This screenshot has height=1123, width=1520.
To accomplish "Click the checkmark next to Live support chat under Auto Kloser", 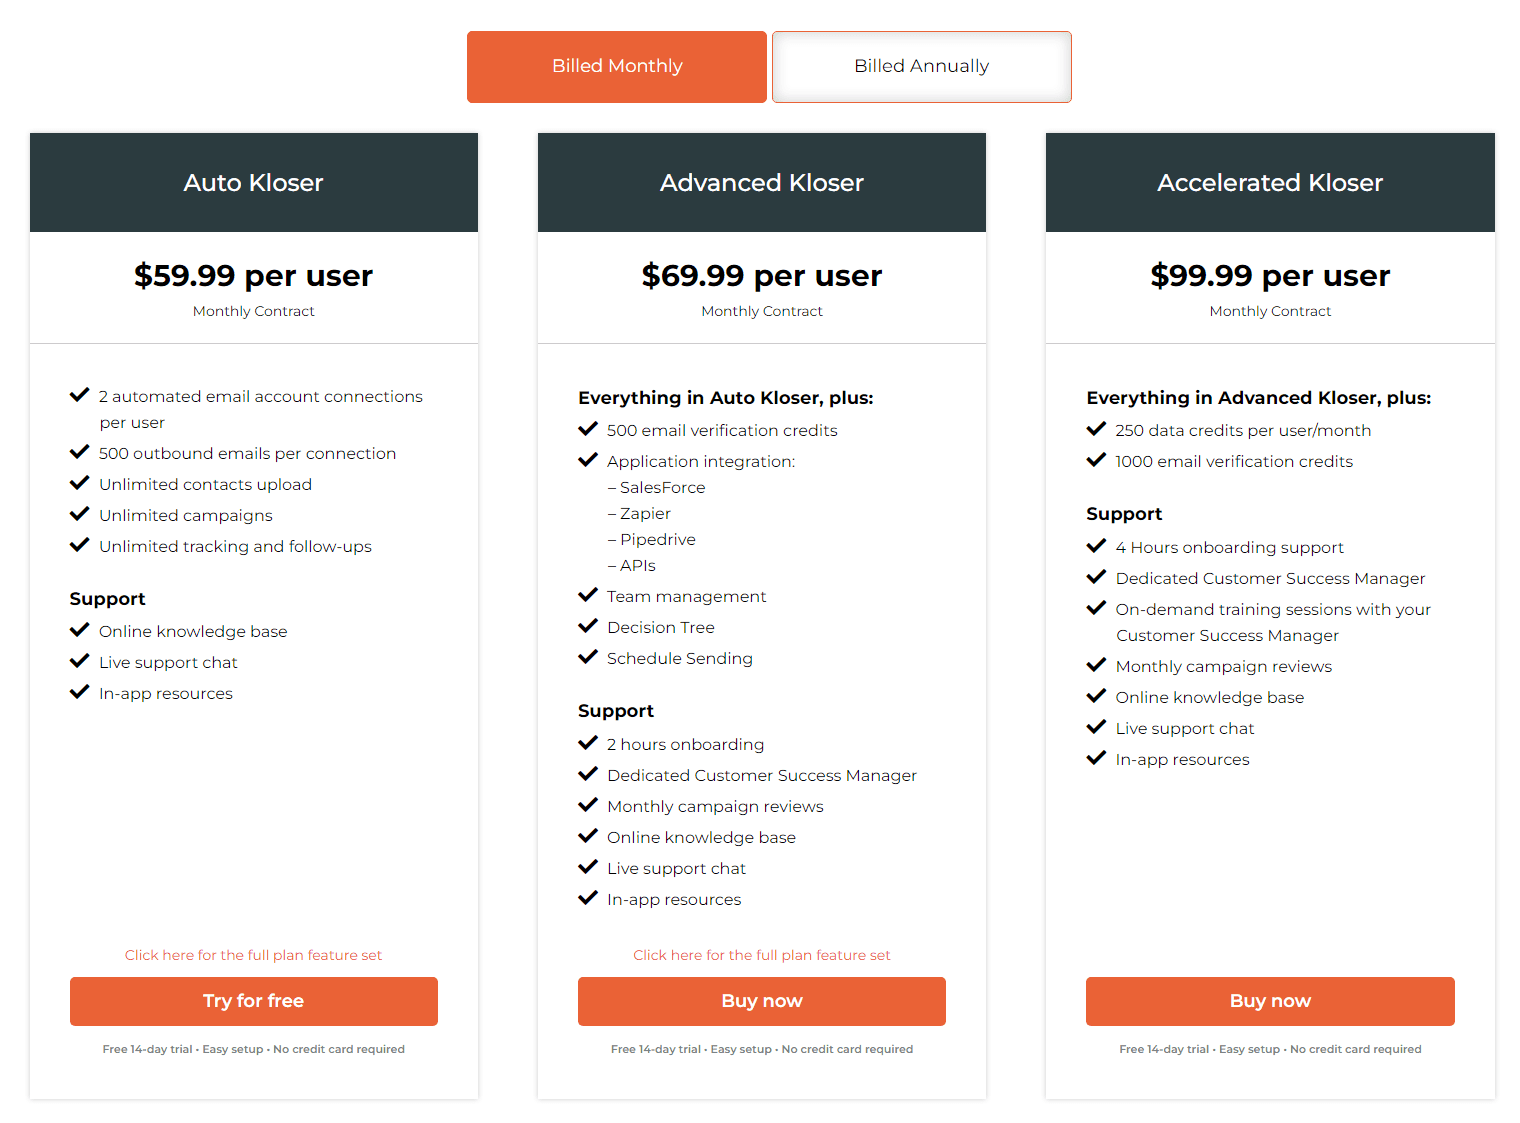I will [80, 660].
